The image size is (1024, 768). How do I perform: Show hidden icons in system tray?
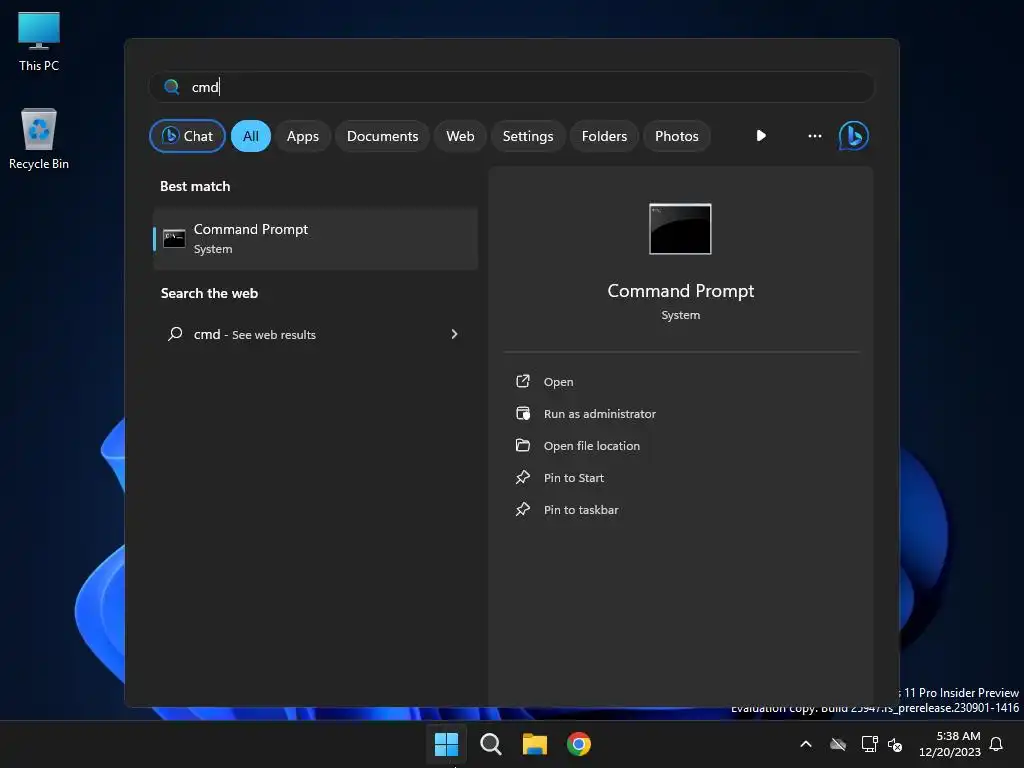tap(806, 744)
